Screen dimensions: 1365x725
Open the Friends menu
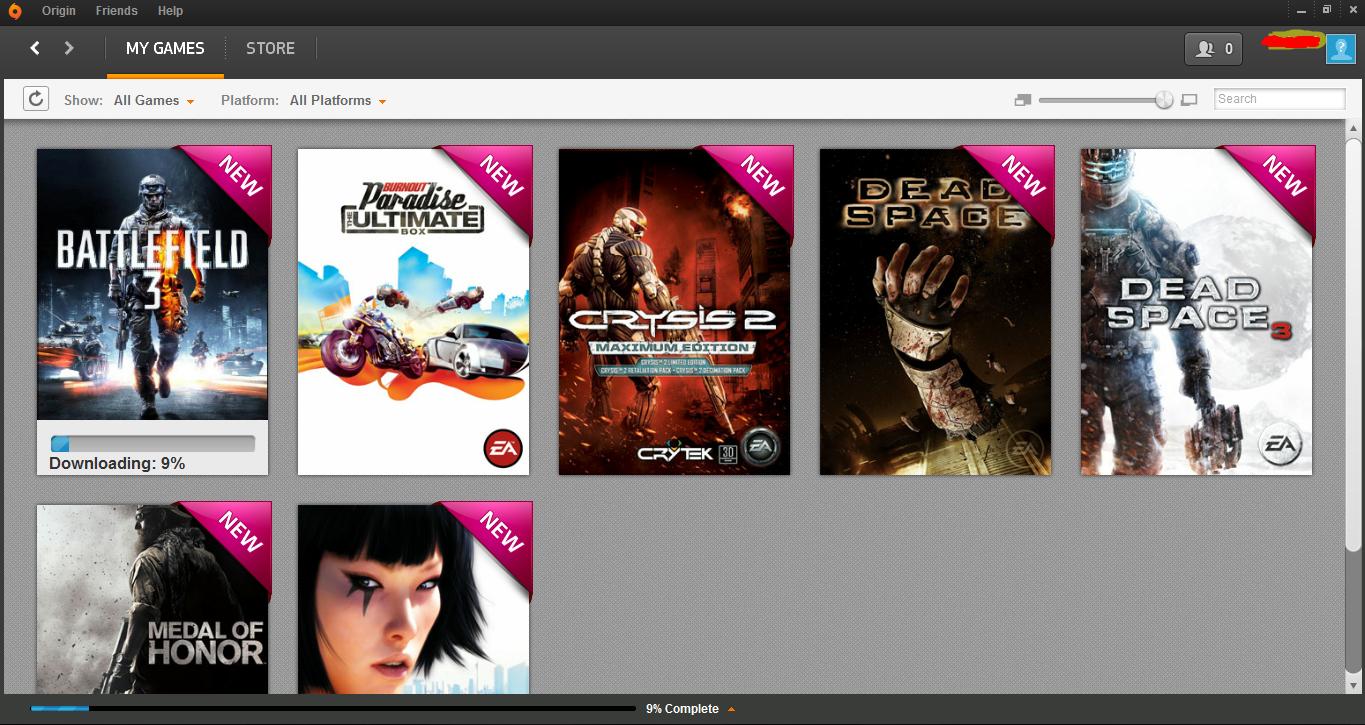[x=117, y=11]
